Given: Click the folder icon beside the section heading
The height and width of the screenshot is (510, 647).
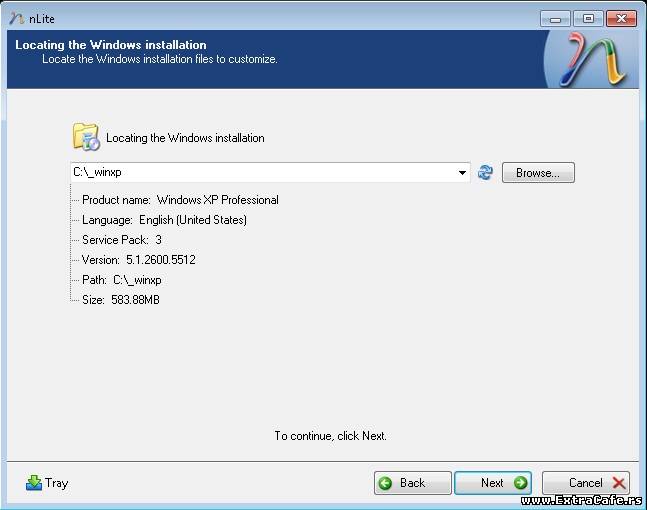Looking at the screenshot, I should (x=85, y=137).
